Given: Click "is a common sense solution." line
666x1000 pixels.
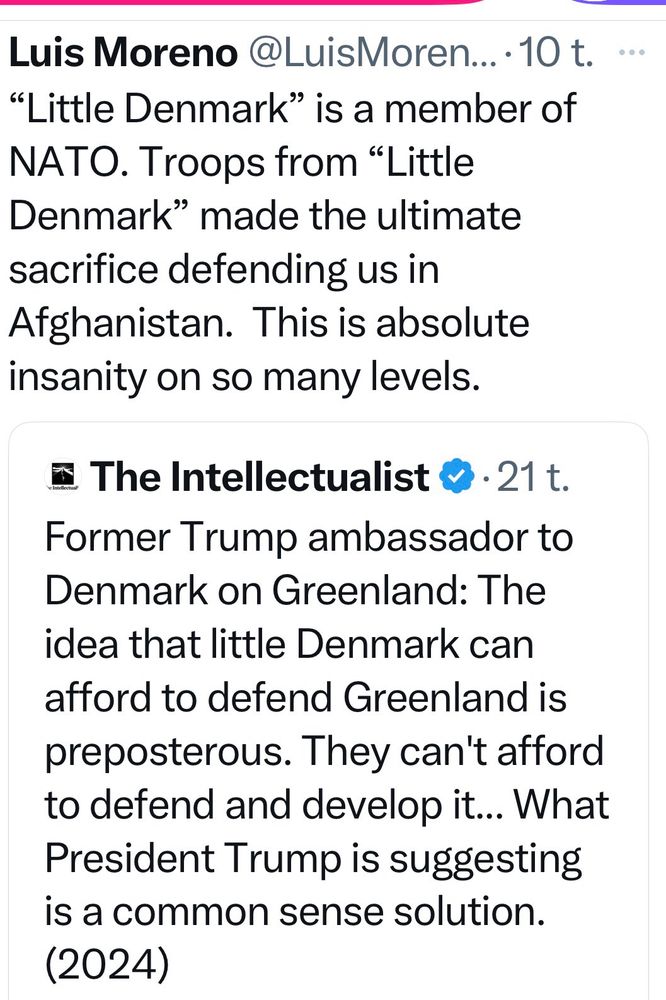Looking at the screenshot, I should pyautogui.click(x=295, y=911).
